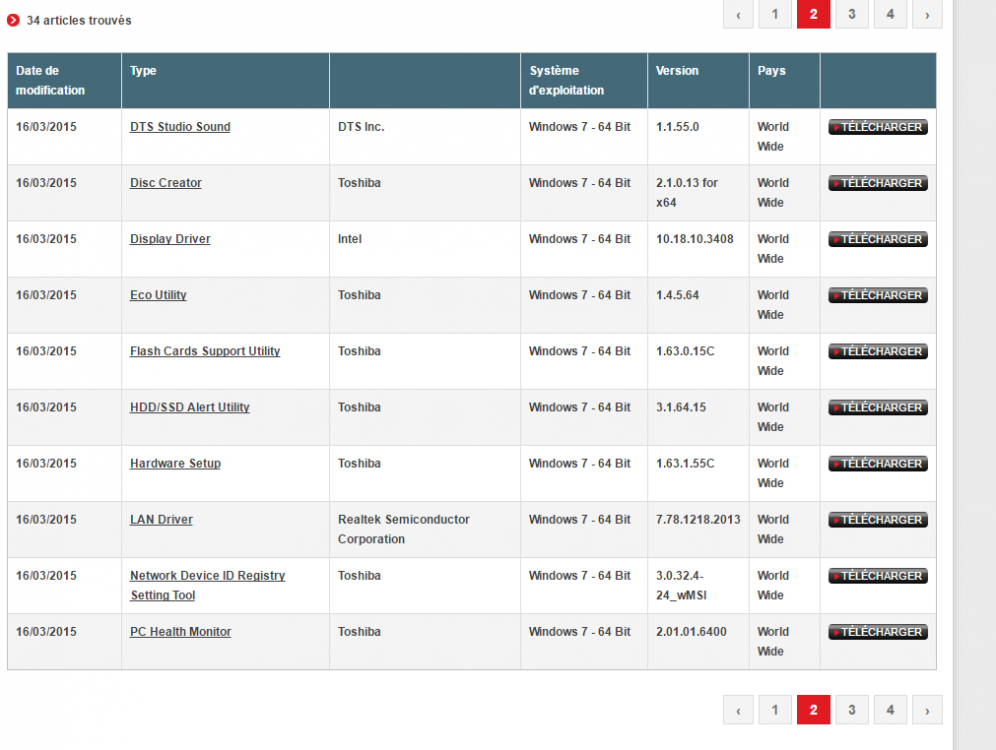This screenshot has height=750, width=996.
Task: Click the Système d'exploitation column header
Action: click(x=584, y=81)
